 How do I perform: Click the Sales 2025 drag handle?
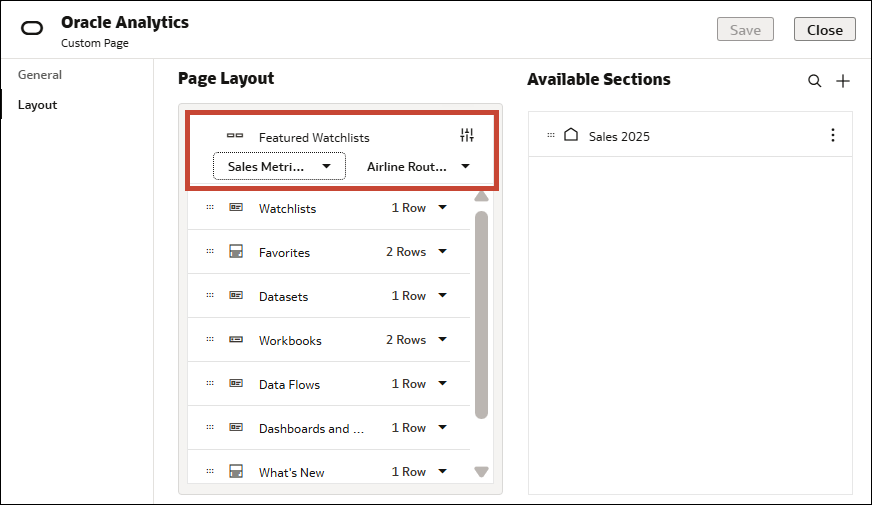coord(550,135)
